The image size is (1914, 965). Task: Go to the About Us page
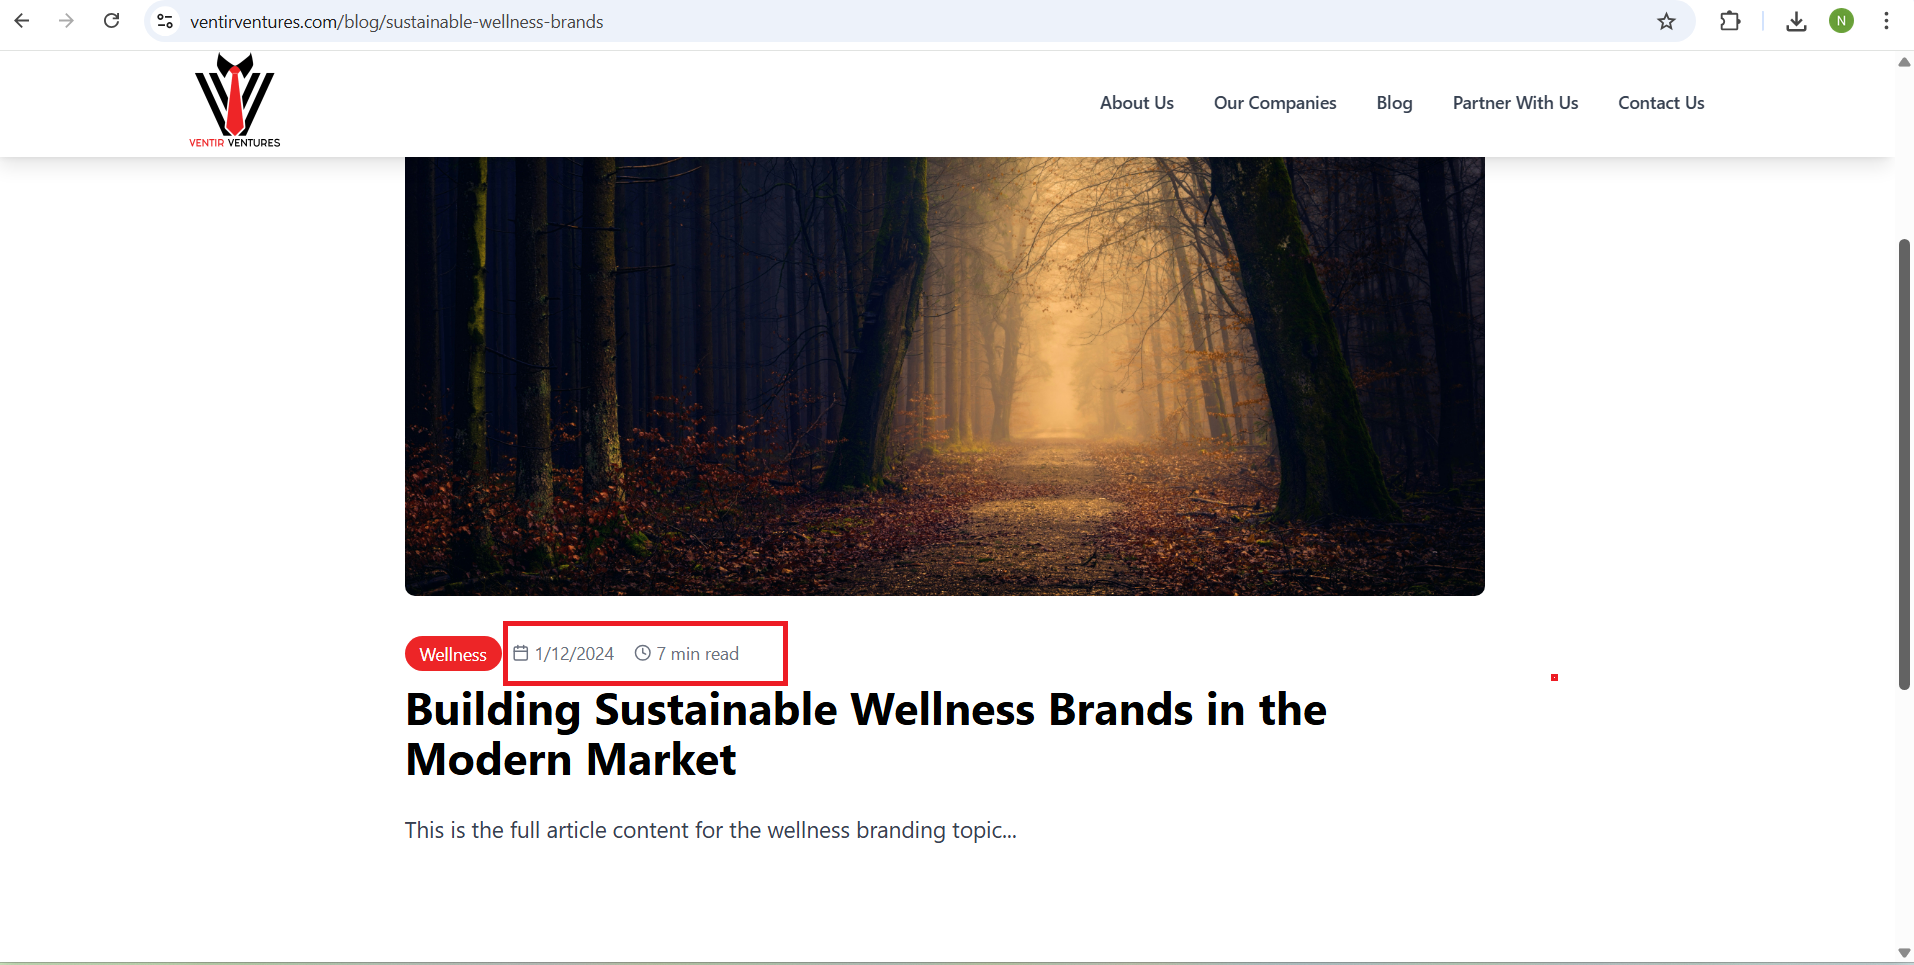point(1136,103)
